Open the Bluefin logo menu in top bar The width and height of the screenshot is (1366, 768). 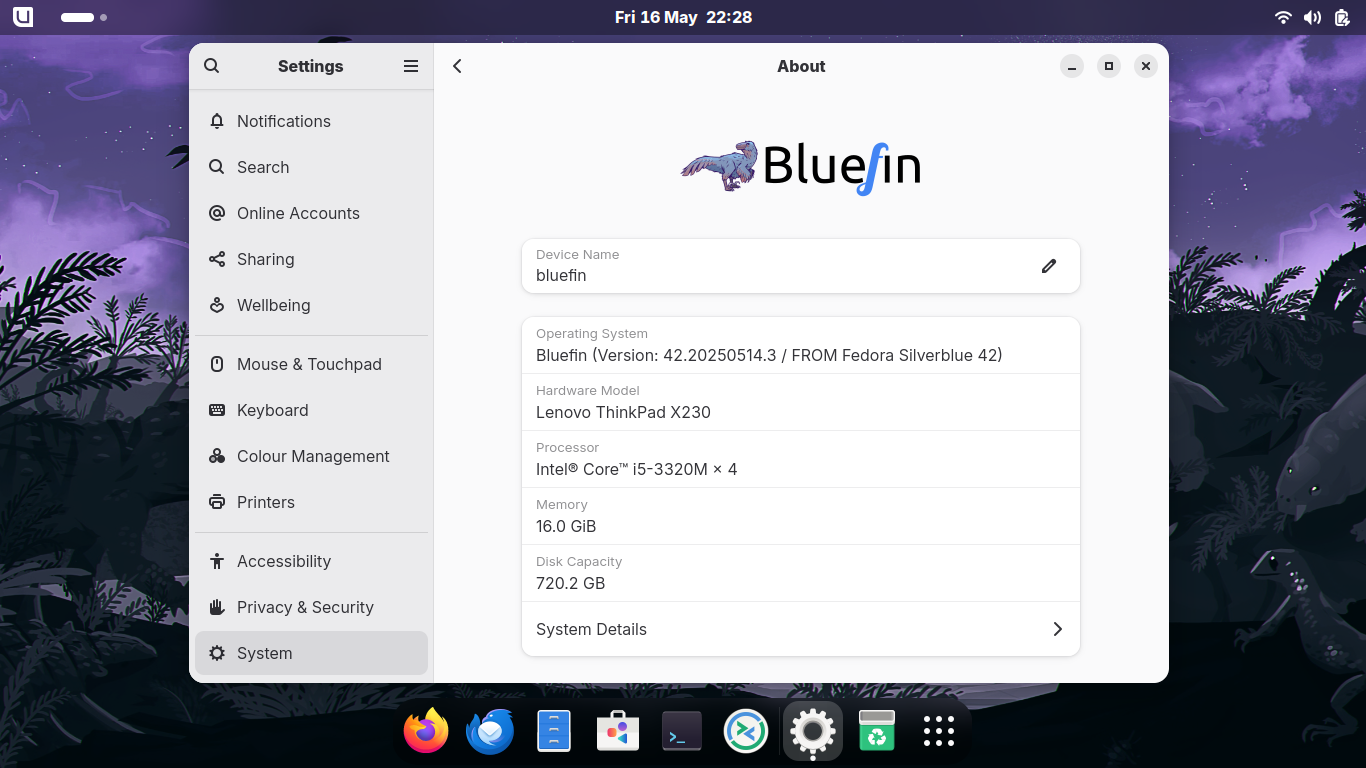point(23,17)
